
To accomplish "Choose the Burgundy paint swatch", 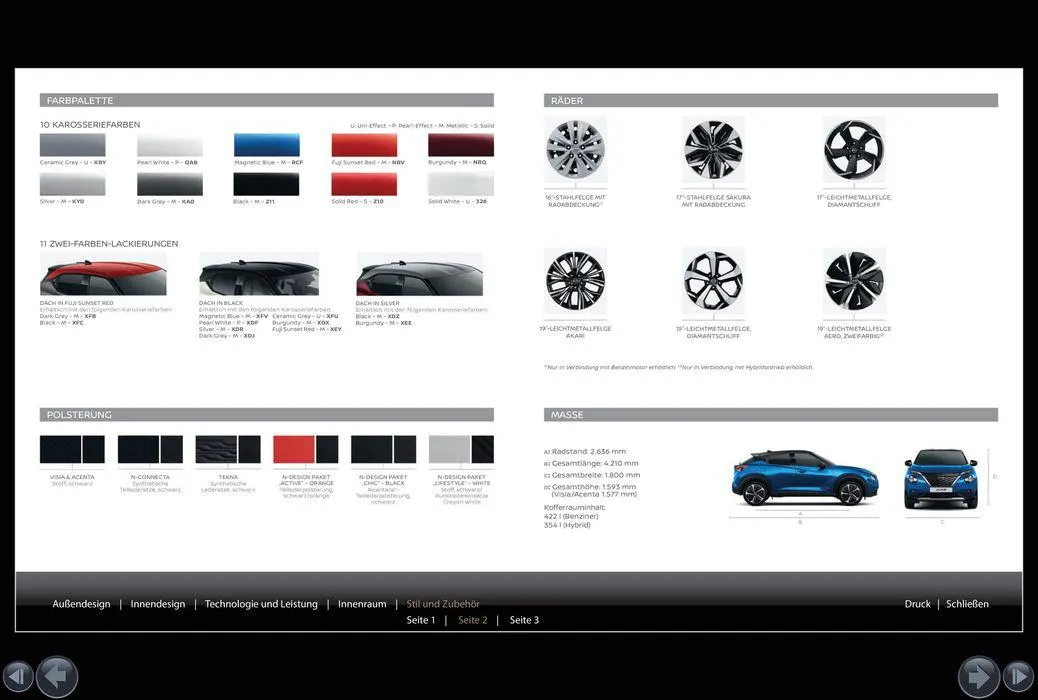I will click(x=461, y=145).
